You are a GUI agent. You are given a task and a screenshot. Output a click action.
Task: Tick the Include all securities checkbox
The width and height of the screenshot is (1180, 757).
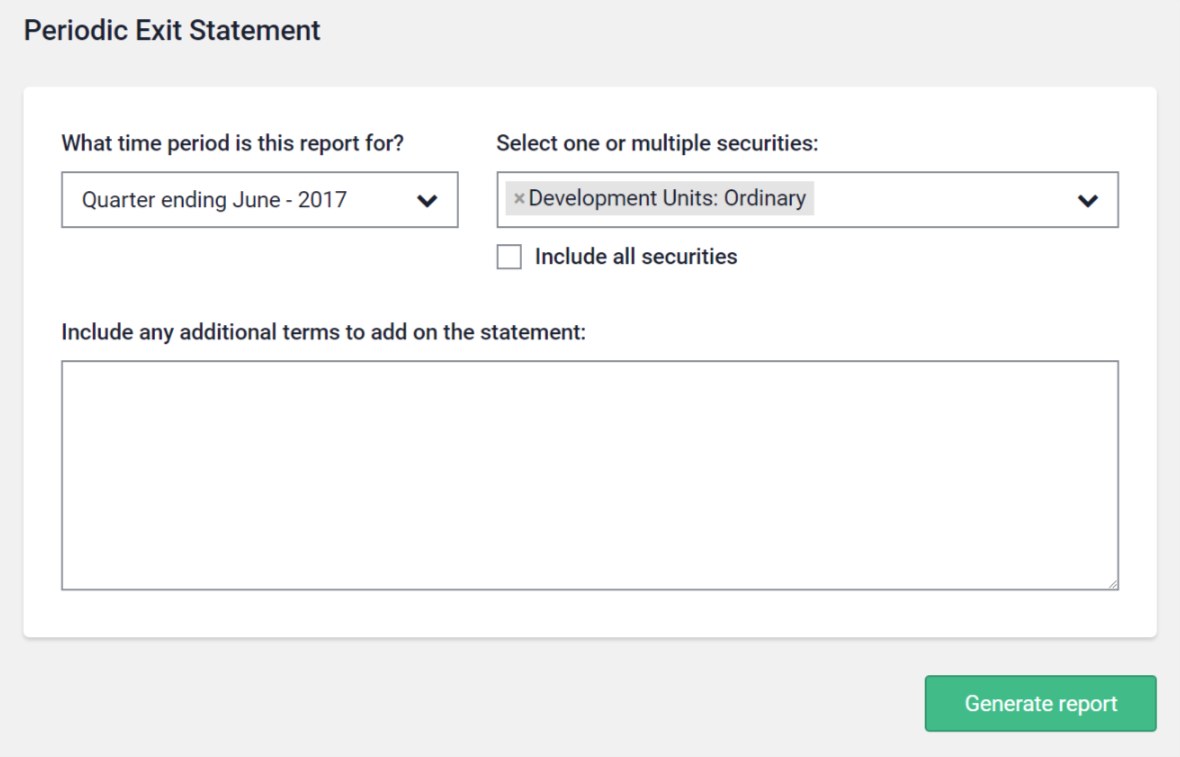tap(509, 257)
